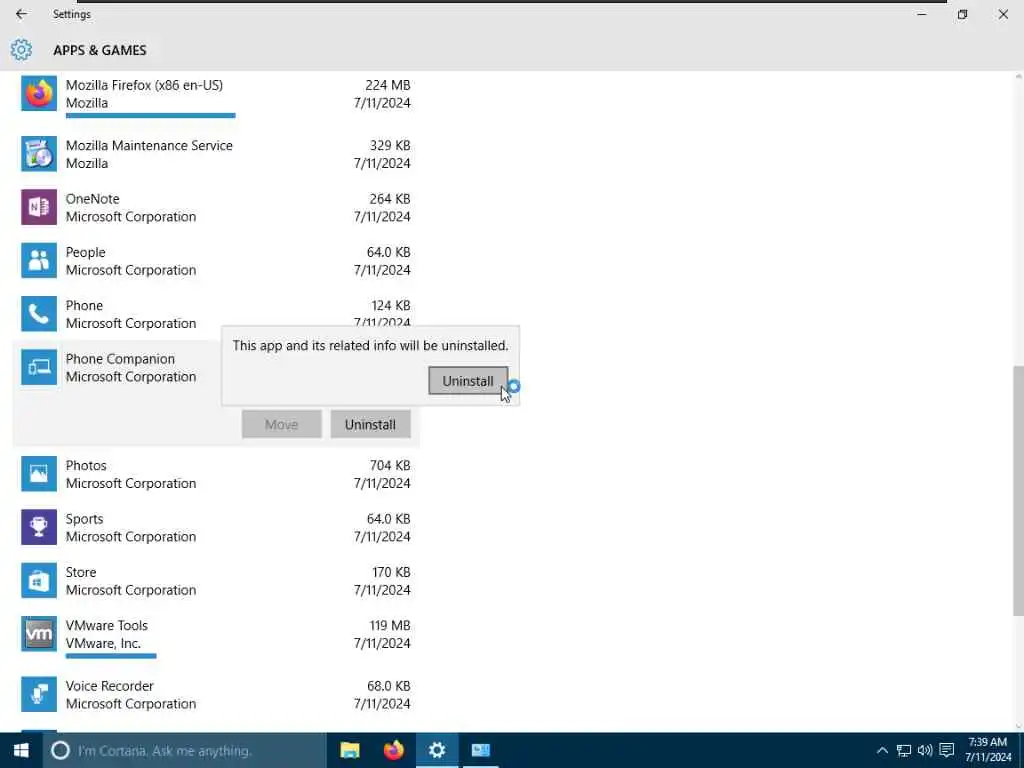Screen dimensions: 1024x768
Task: Type in the Cortana search box
Action: tap(185, 750)
